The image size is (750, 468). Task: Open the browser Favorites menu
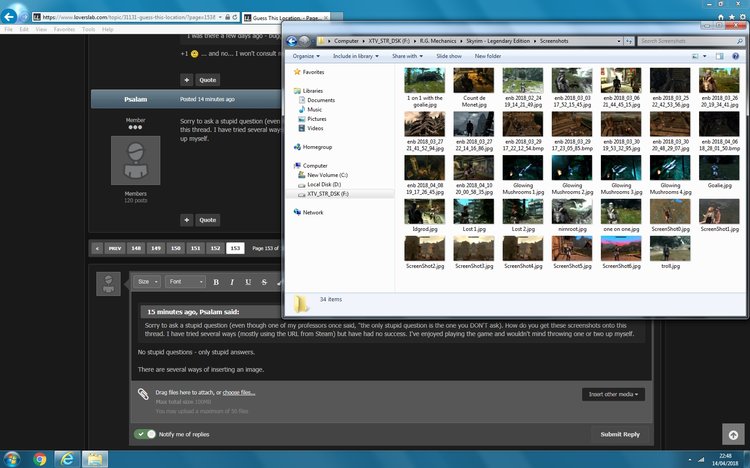click(x=64, y=30)
